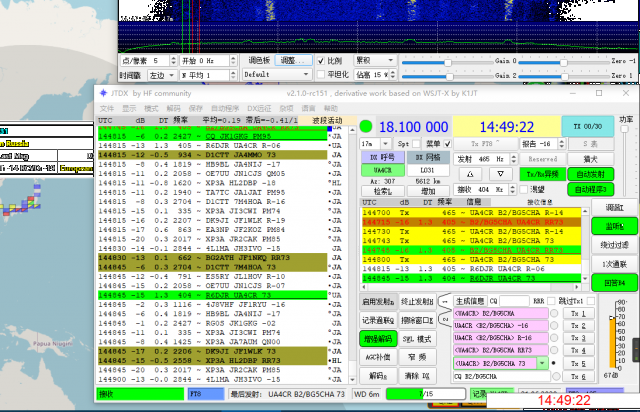Click the DX 呼号 field showing UA4CR
The image size is (640, 412).
[x=383, y=170]
